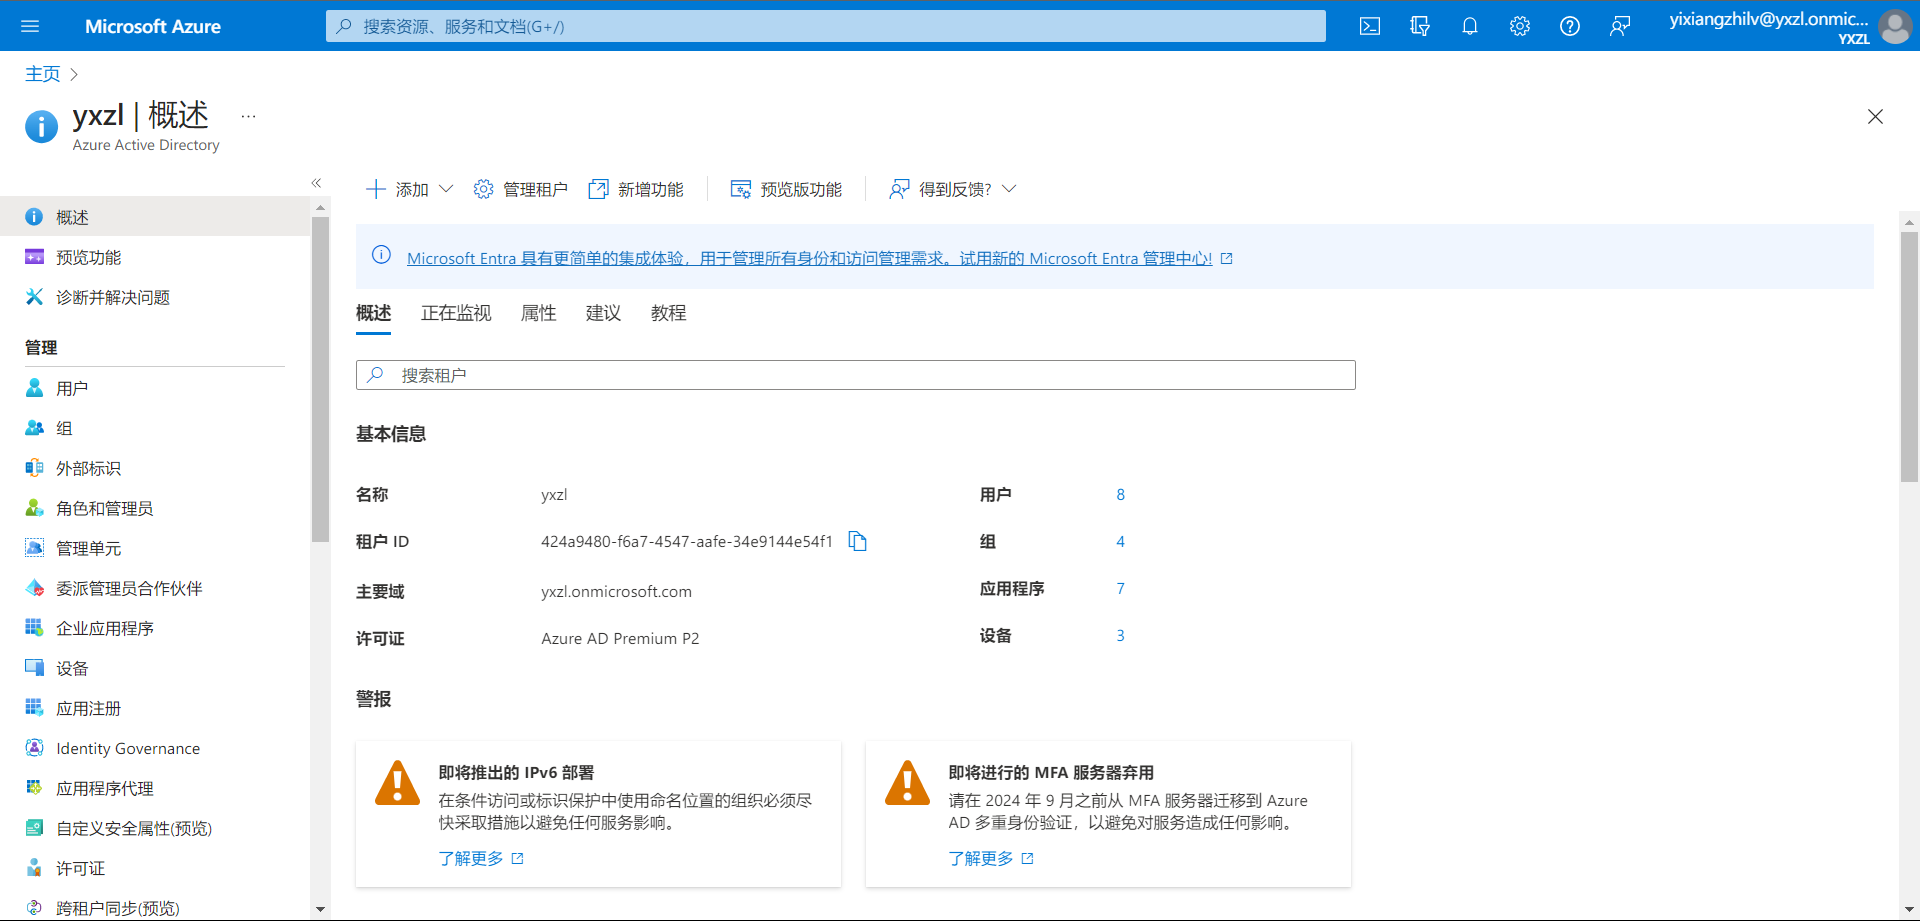Click the help question mark icon
The height and width of the screenshot is (921, 1920).
tap(1569, 26)
